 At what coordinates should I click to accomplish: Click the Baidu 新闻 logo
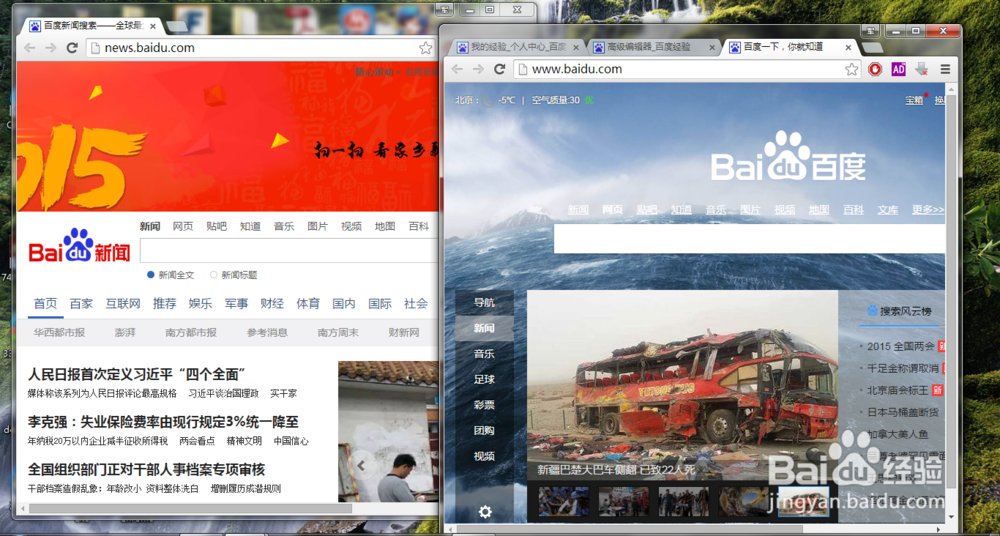tap(79, 246)
